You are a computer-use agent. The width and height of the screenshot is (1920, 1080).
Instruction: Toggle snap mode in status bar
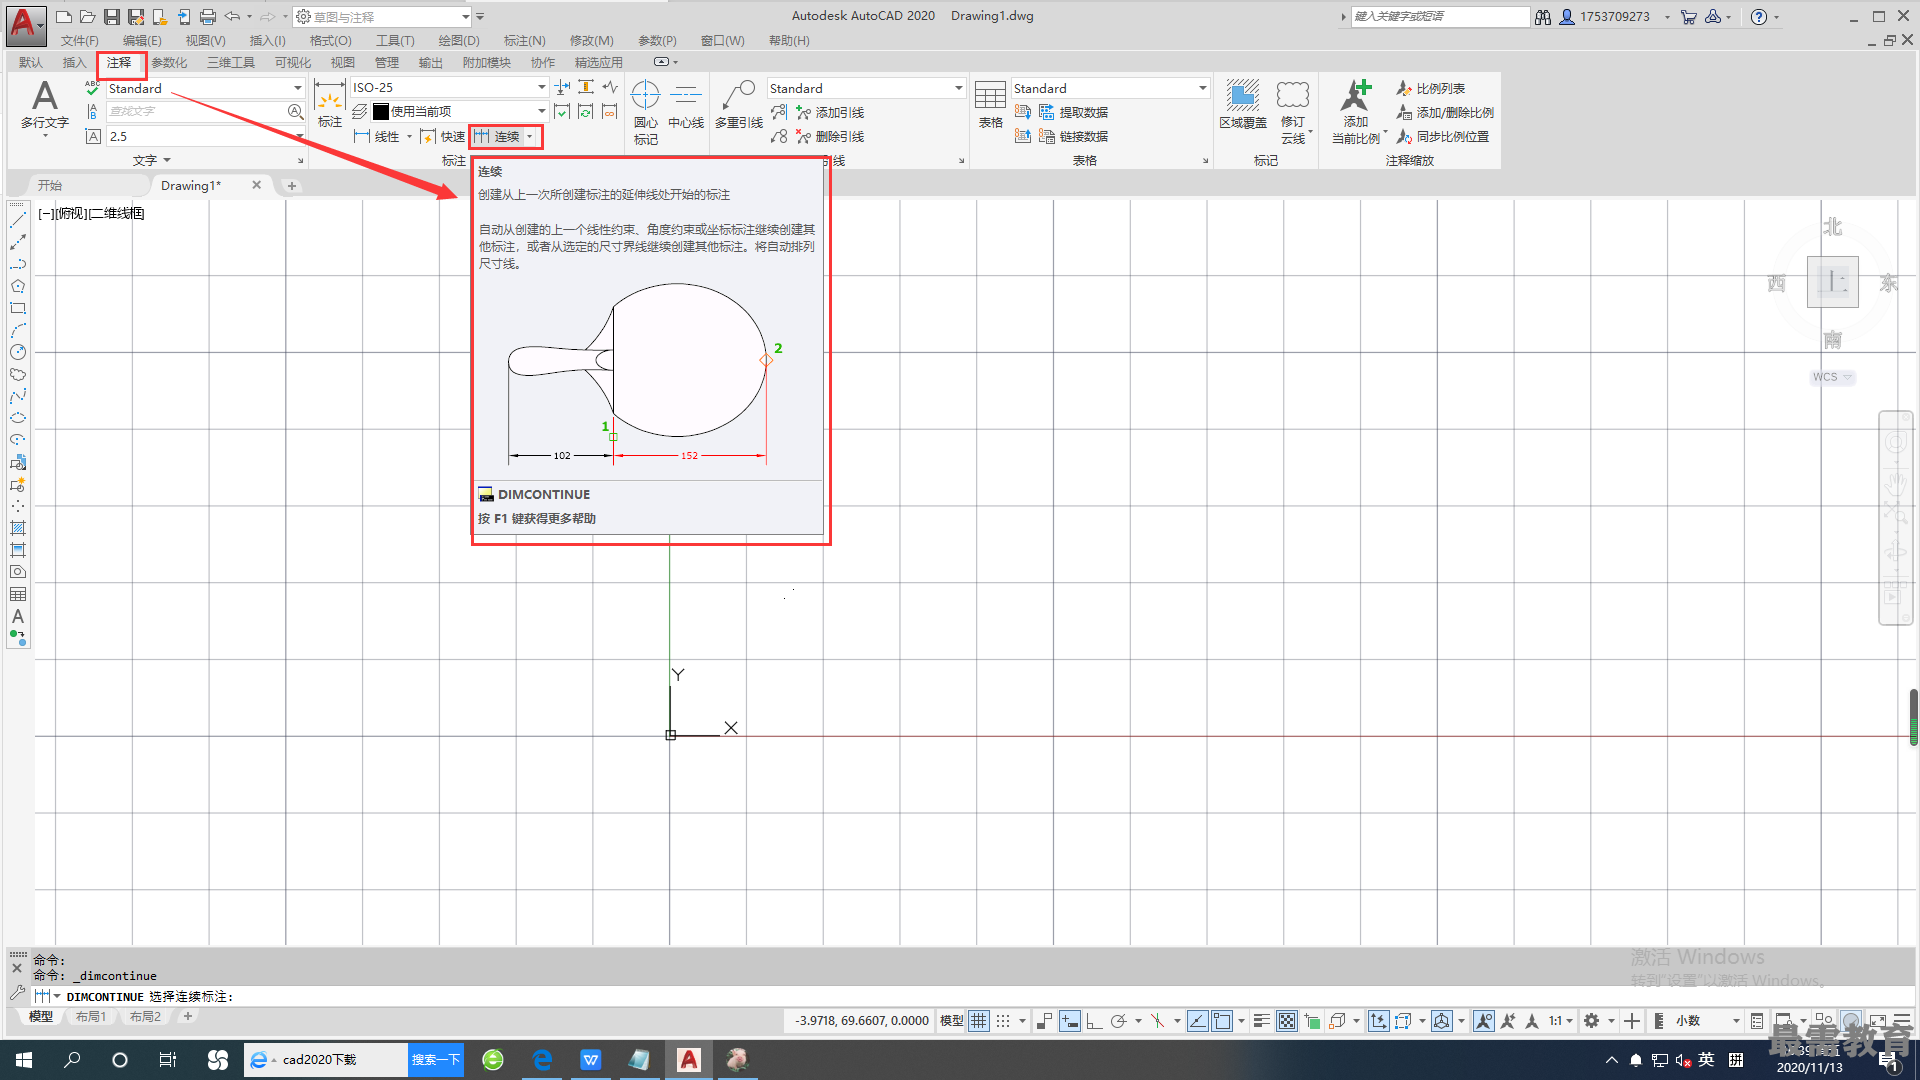pos(1003,1020)
